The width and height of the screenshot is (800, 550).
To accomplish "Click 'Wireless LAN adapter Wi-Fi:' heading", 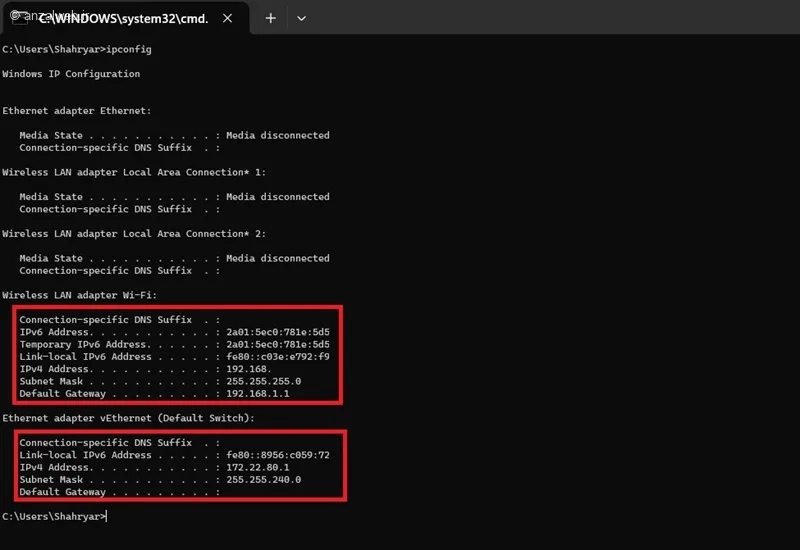I will tap(80, 295).
